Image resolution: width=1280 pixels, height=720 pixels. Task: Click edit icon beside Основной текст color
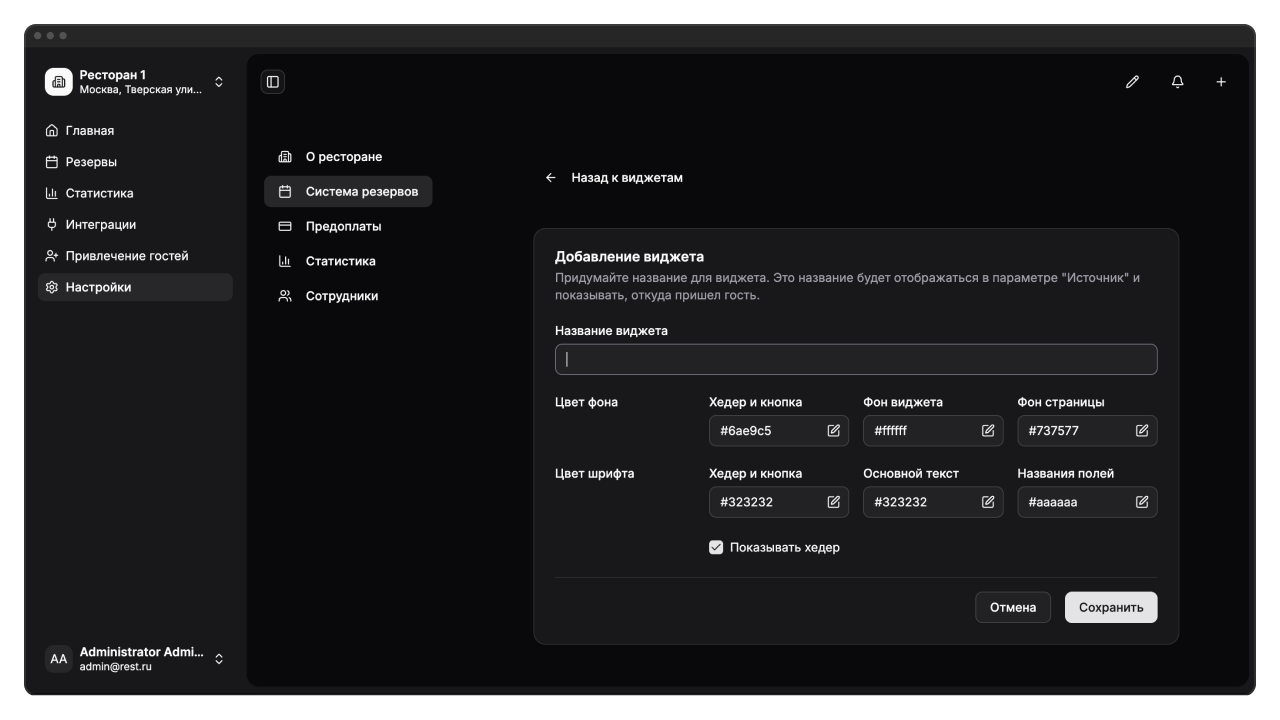point(988,502)
